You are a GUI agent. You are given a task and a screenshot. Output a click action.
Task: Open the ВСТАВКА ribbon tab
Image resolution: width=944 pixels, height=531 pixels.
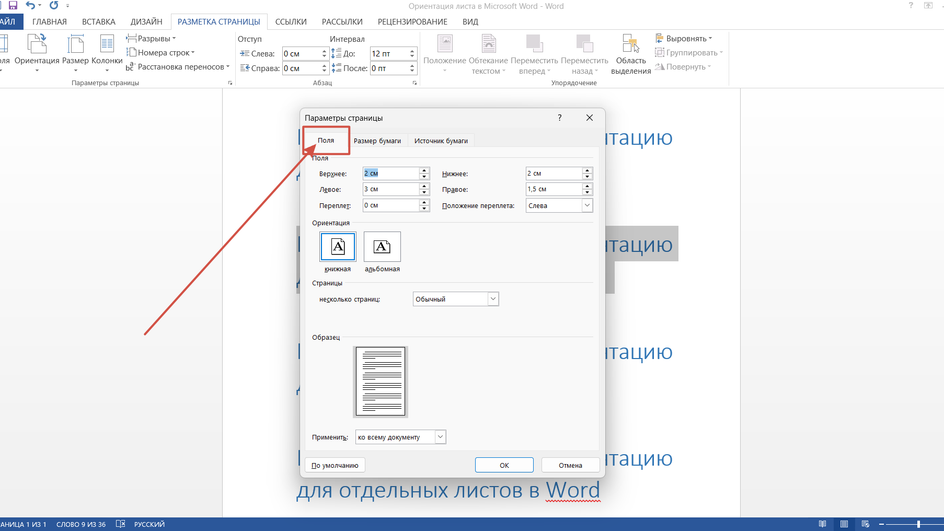click(99, 22)
